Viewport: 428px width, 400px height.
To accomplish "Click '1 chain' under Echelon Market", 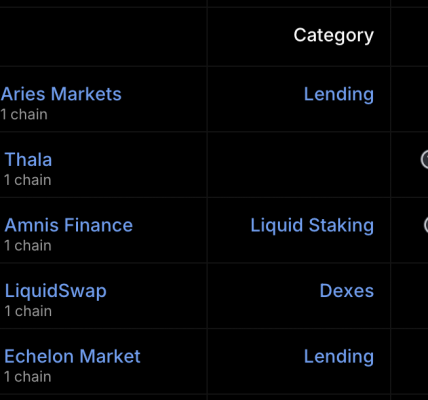I will click(28, 377).
